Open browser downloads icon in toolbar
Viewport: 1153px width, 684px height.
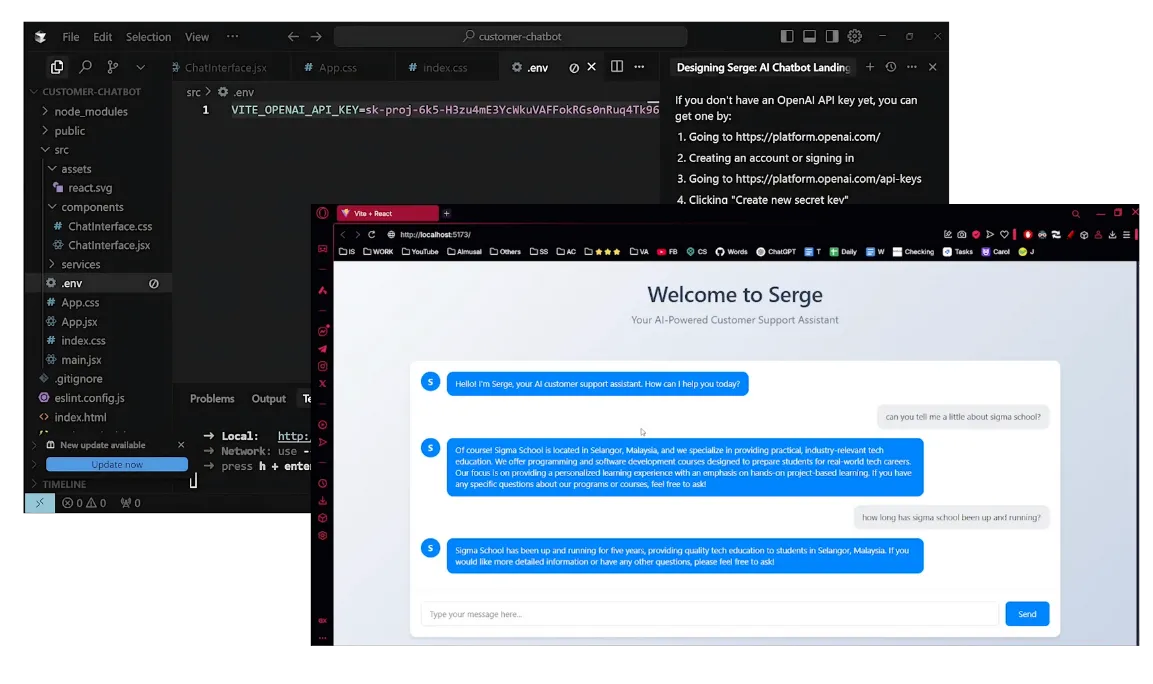1112,235
